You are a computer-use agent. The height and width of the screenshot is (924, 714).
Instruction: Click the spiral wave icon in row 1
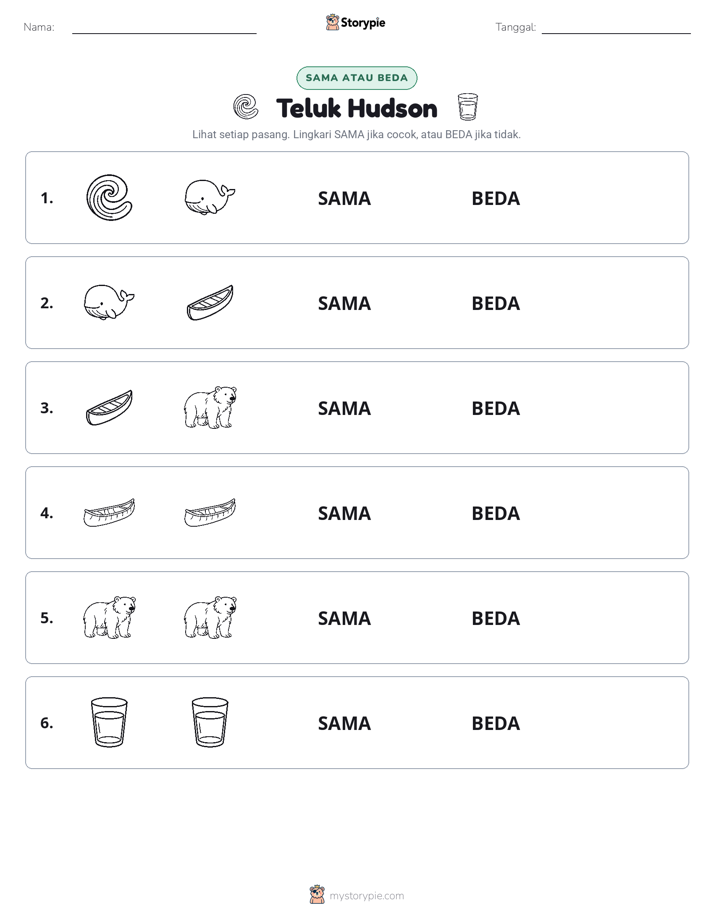click(109, 198)
